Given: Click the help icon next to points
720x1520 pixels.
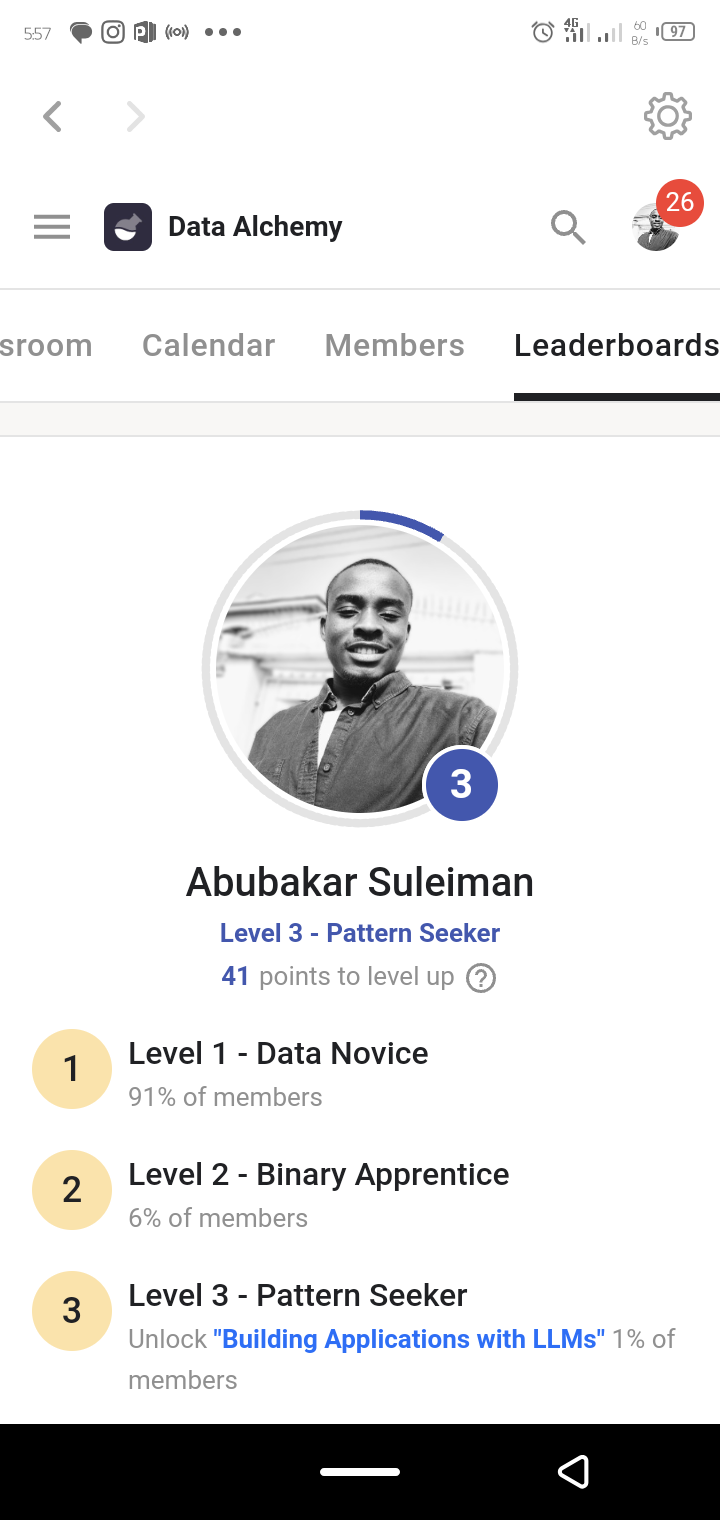Looking at the screenshot, I should click(x=481, y=977).
